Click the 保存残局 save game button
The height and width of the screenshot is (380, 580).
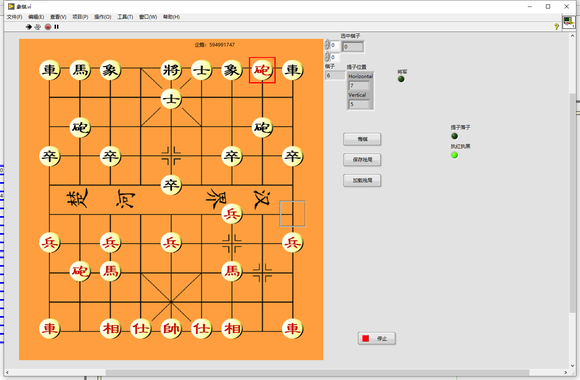coord(362,160)
